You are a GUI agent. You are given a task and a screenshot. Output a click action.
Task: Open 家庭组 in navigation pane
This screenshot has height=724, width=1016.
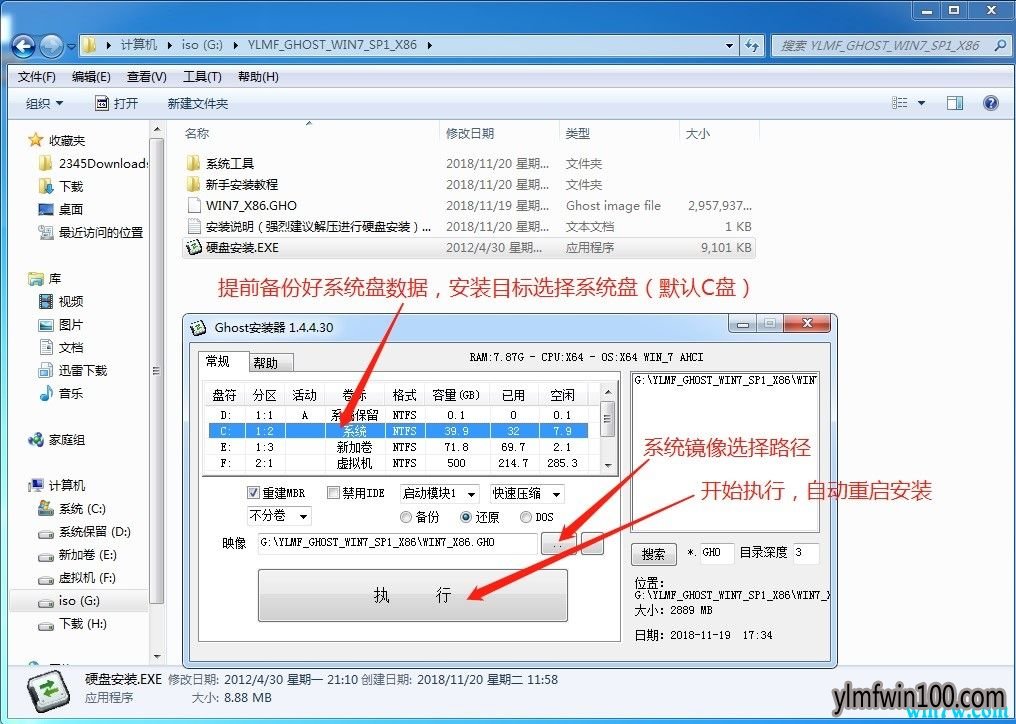[x=56, y=440]
